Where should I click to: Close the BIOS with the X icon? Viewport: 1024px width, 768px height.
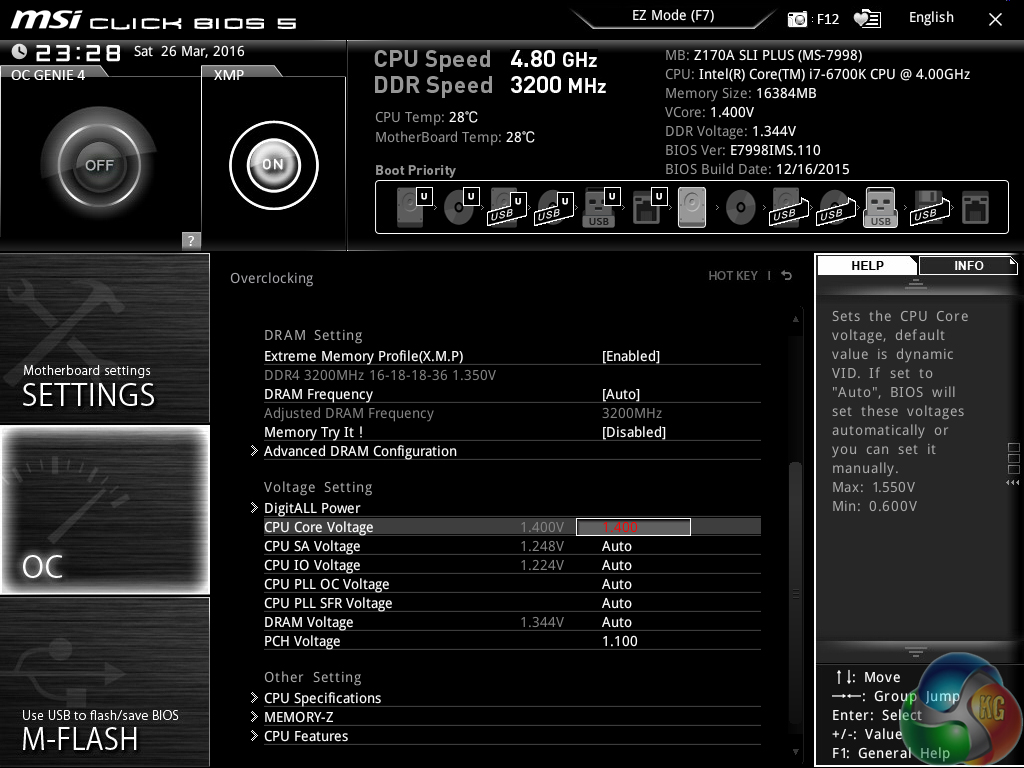tap(995, 20)
